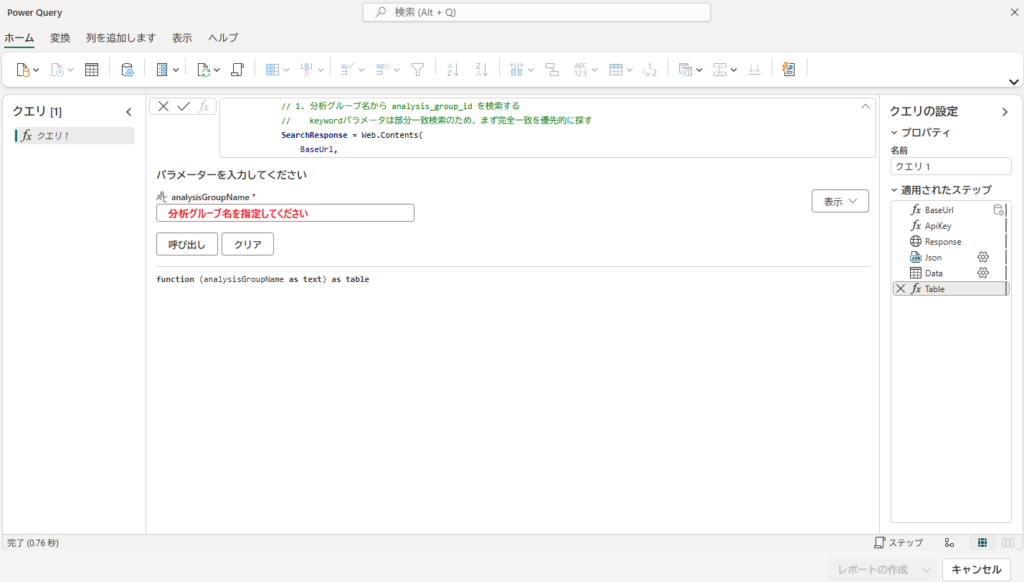Open the 表示 dropdown button in parameter area
The height and width of the screenshot is (582, 1024).
(840, 201)
